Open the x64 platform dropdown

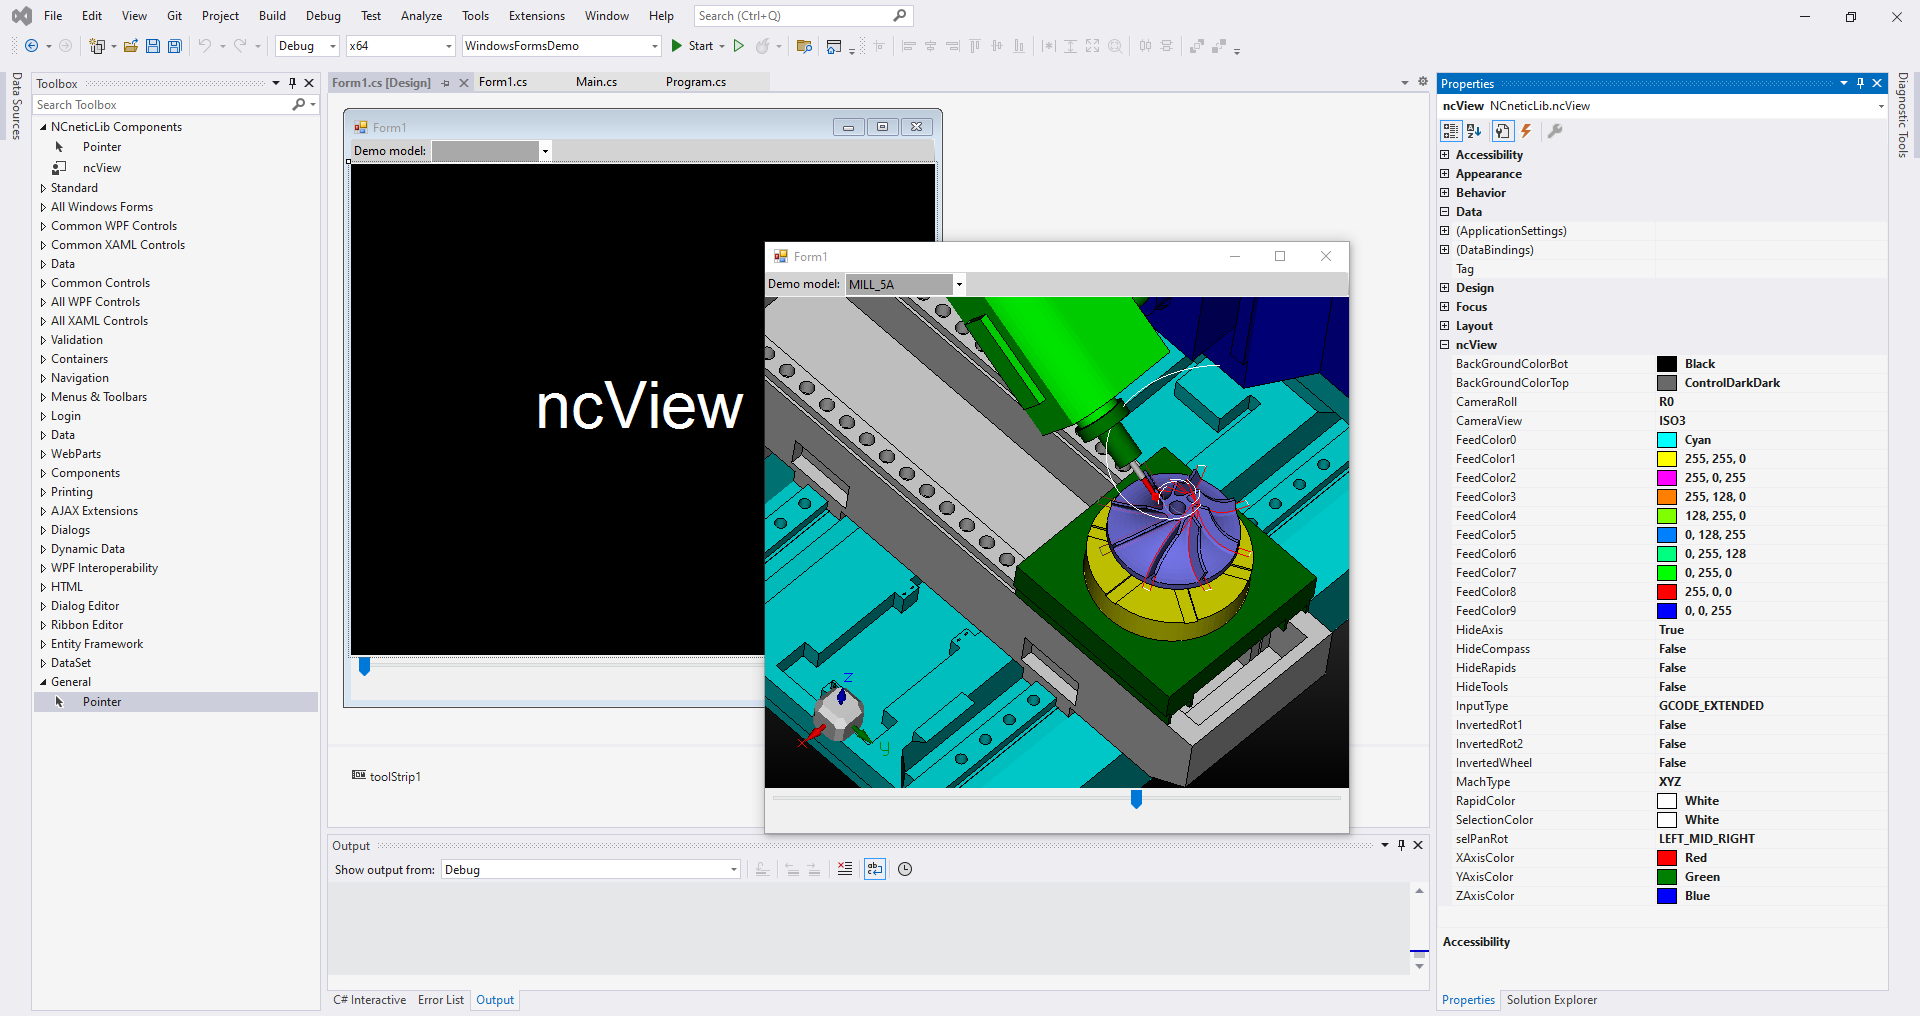400,46
